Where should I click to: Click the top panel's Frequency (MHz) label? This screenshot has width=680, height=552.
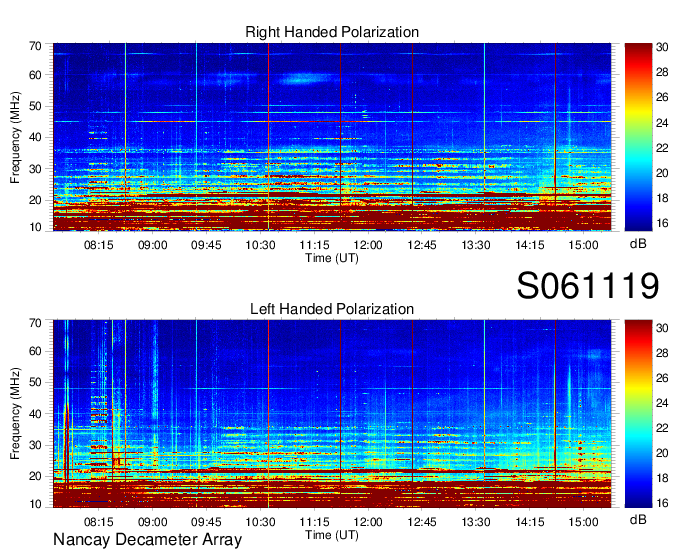coord(15,137)
